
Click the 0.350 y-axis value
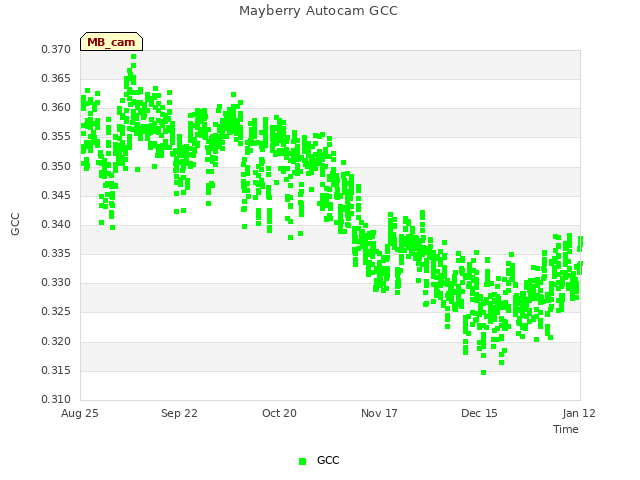56,166
